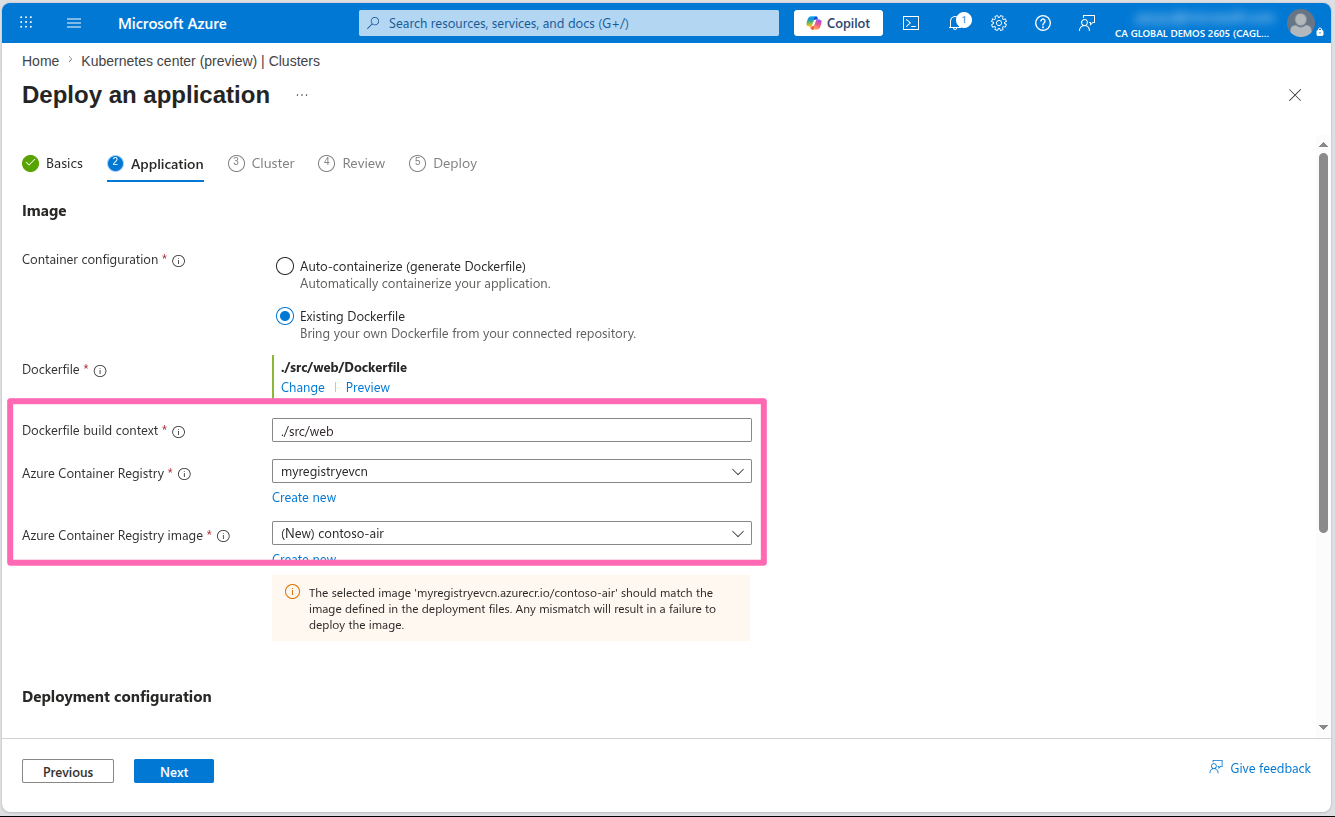This screenshot has height=817, width=1335.
Task: Click the Deployment configuration heading
Action: point(117,696)
